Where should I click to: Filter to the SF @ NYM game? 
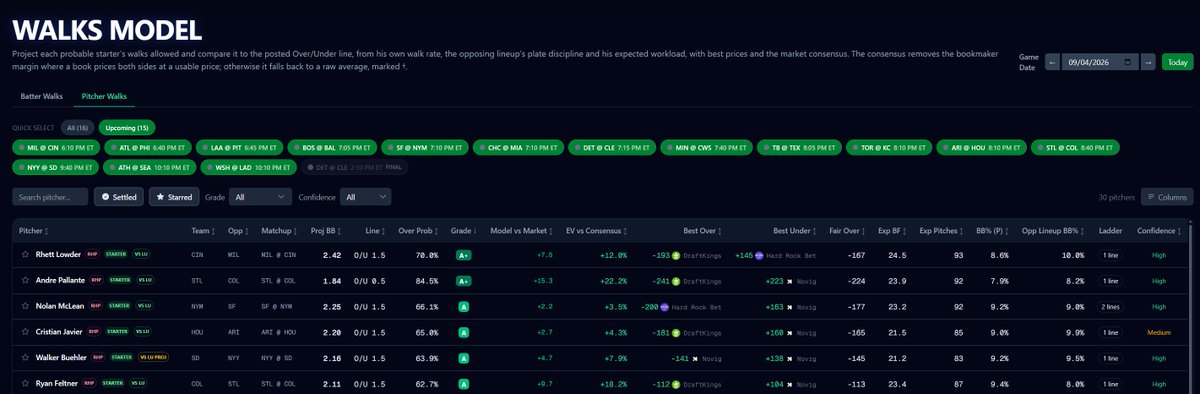(425, 147)
